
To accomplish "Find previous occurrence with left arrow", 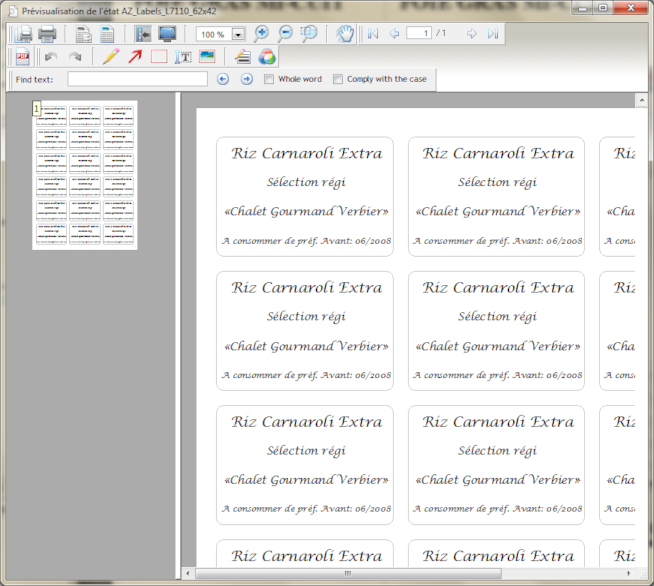I will click(x=223, y=79).
